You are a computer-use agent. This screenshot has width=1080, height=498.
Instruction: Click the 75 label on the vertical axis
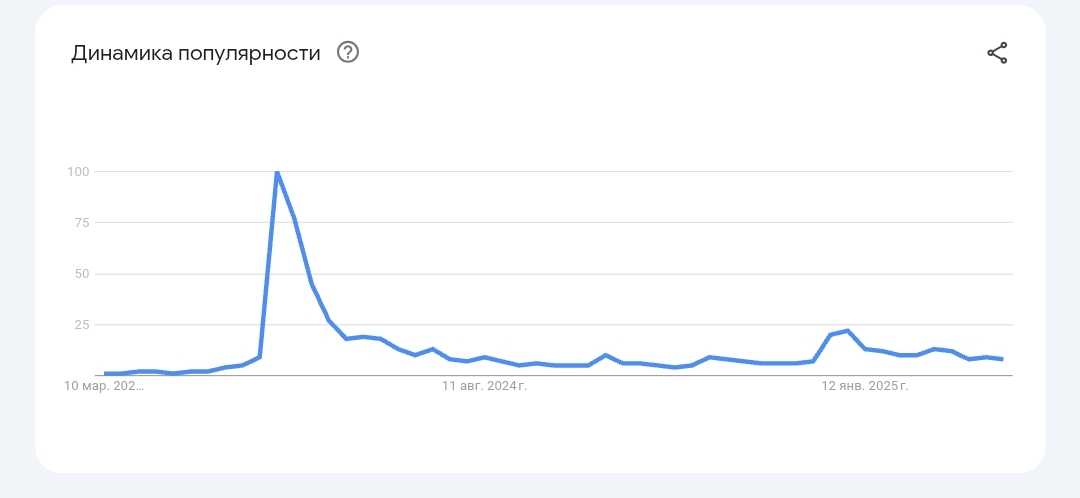[82, 222]
